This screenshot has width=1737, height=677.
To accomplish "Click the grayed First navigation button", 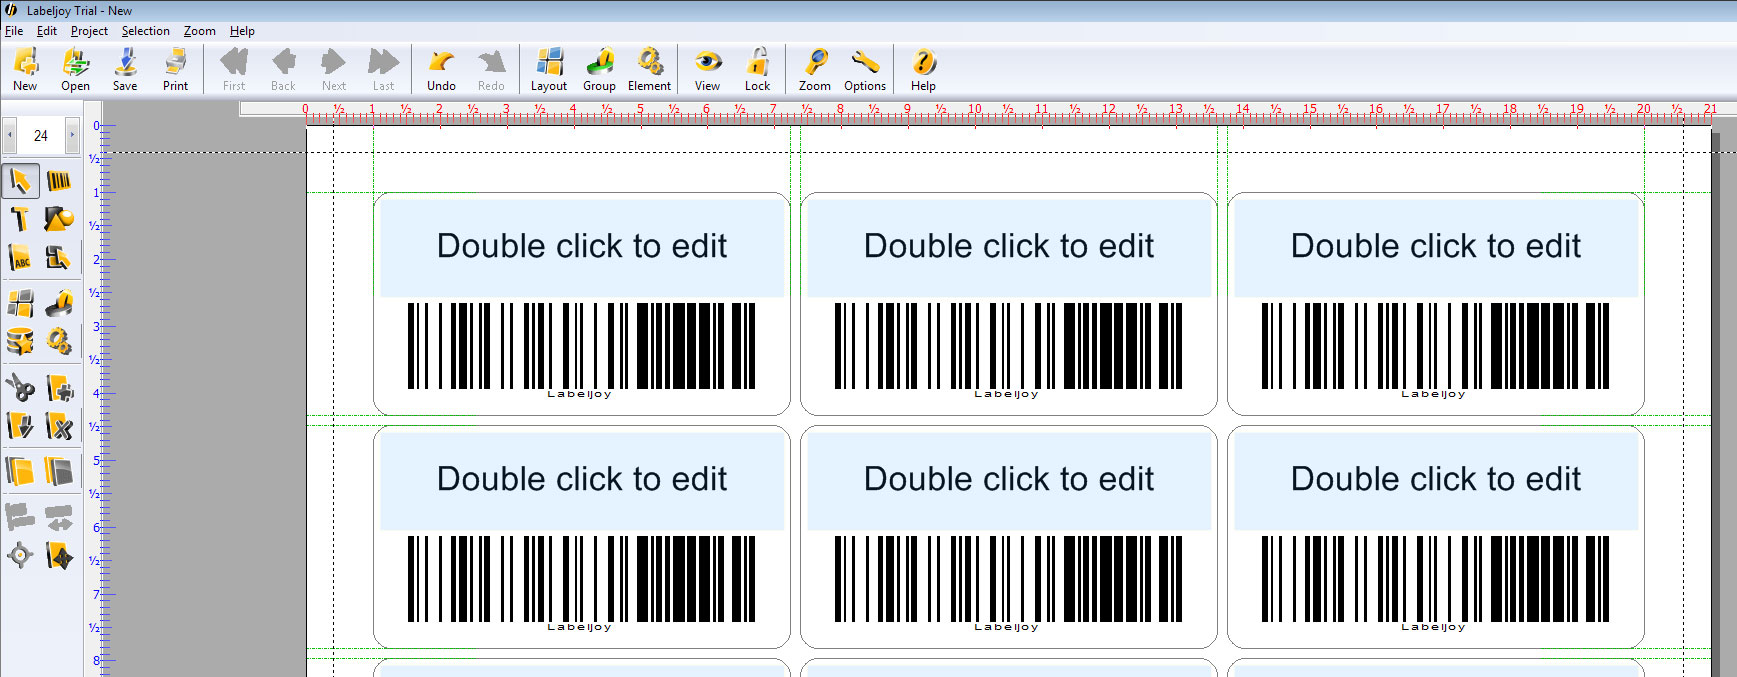I will click(234, 69).
